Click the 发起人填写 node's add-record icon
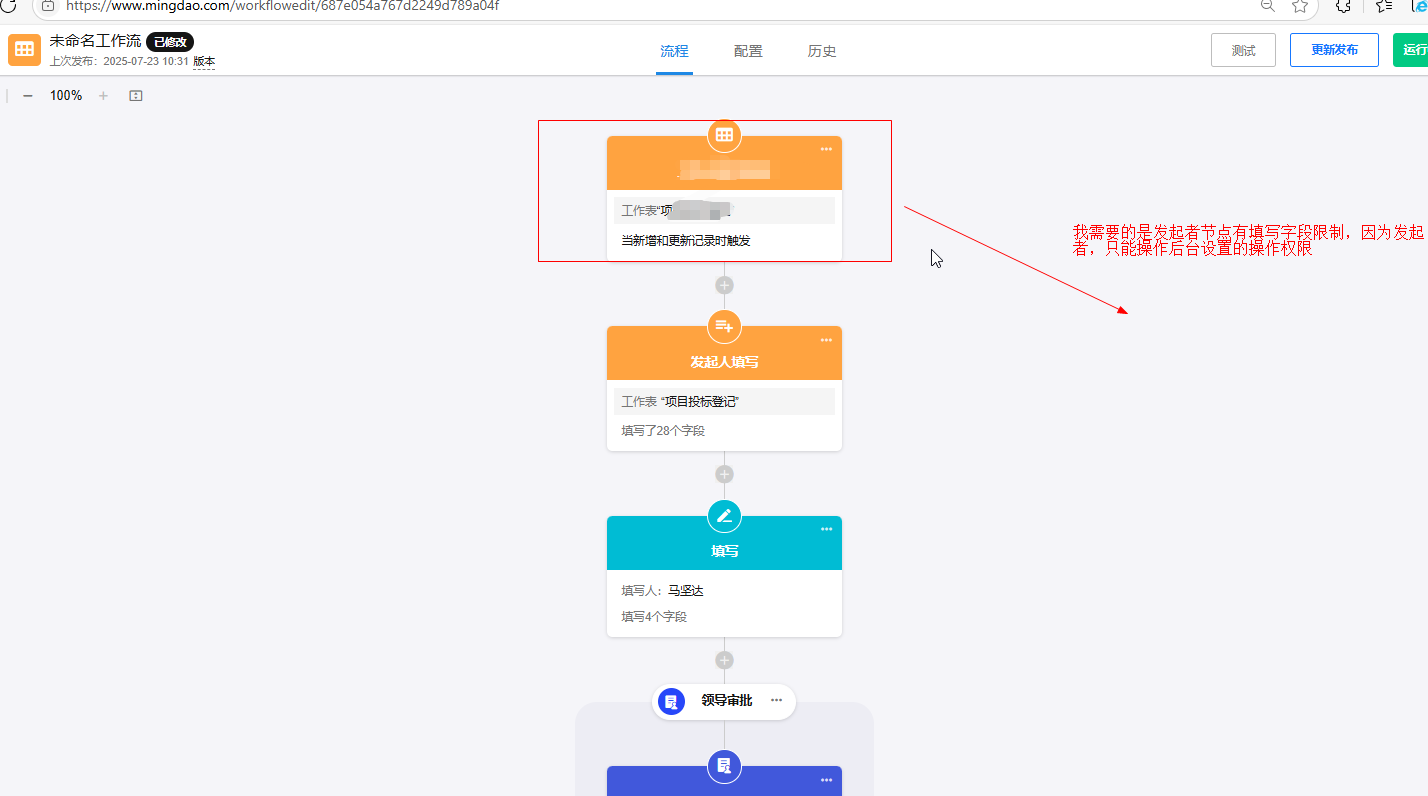 [x=724, y=325]
